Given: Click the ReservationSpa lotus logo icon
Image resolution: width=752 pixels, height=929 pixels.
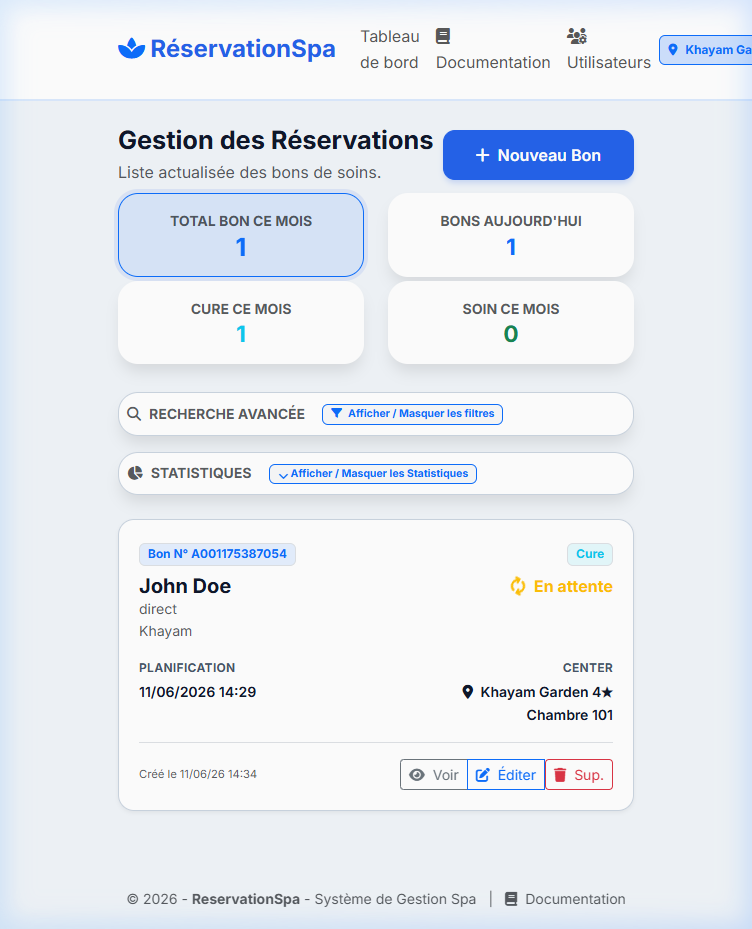Looking at the screenshot, I should 132,49.
